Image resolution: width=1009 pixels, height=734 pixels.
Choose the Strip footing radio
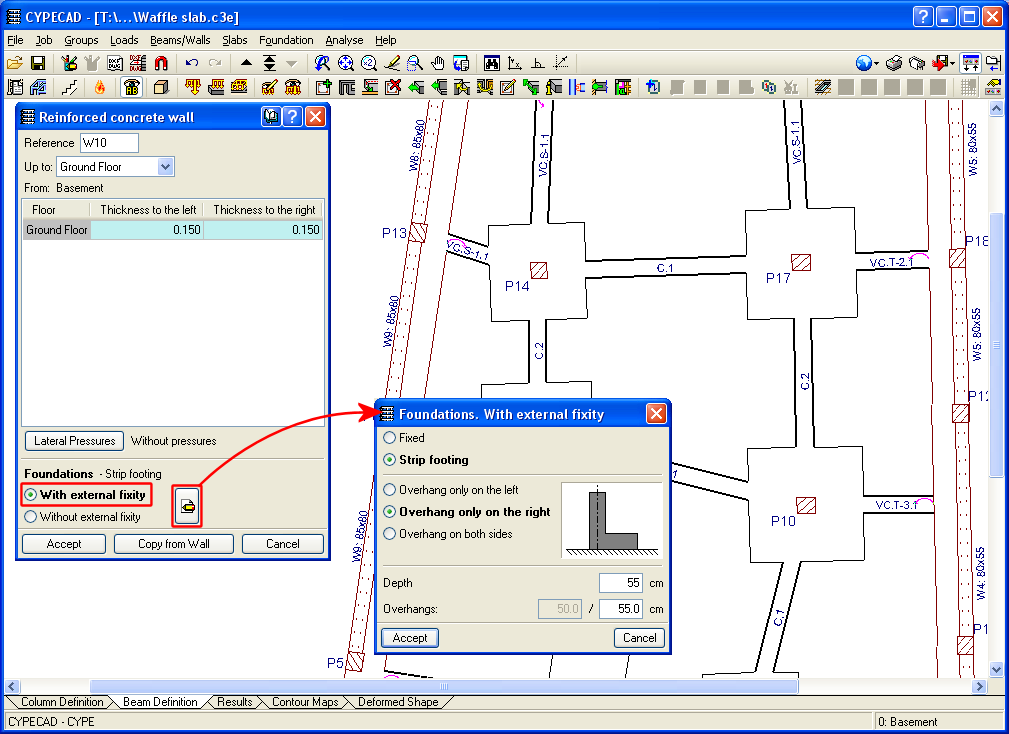(426, 460)
